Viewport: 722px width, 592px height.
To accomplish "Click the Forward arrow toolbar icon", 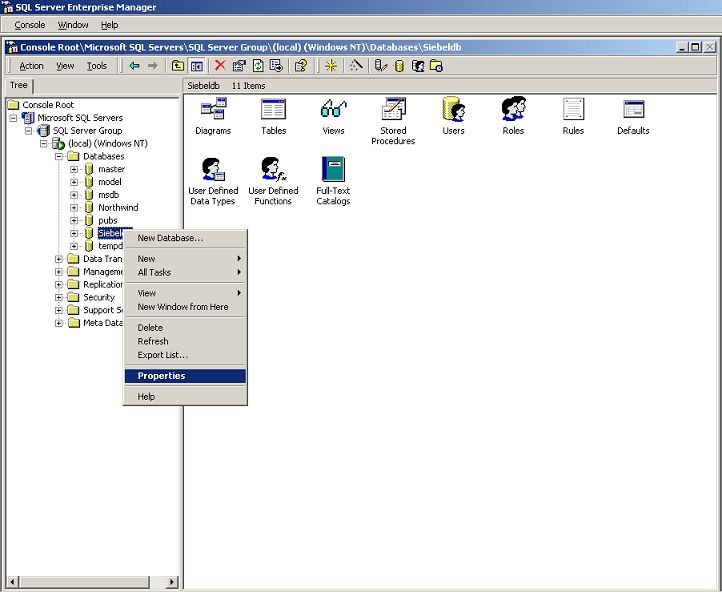I will click(152, 66).
